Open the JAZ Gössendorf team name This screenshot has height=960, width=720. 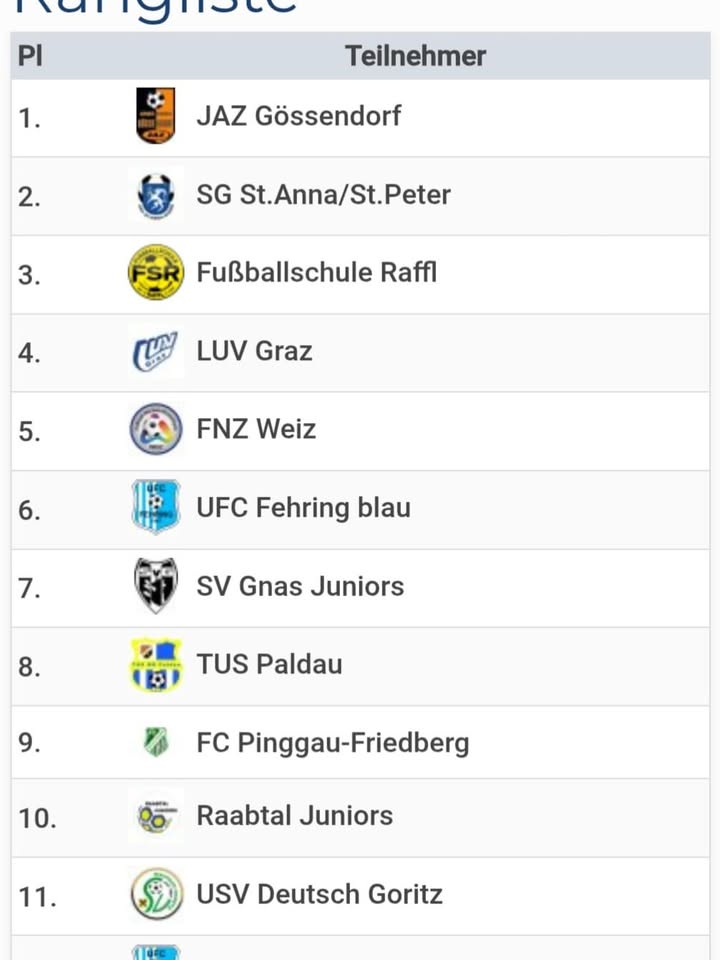[x=298, y=116]
